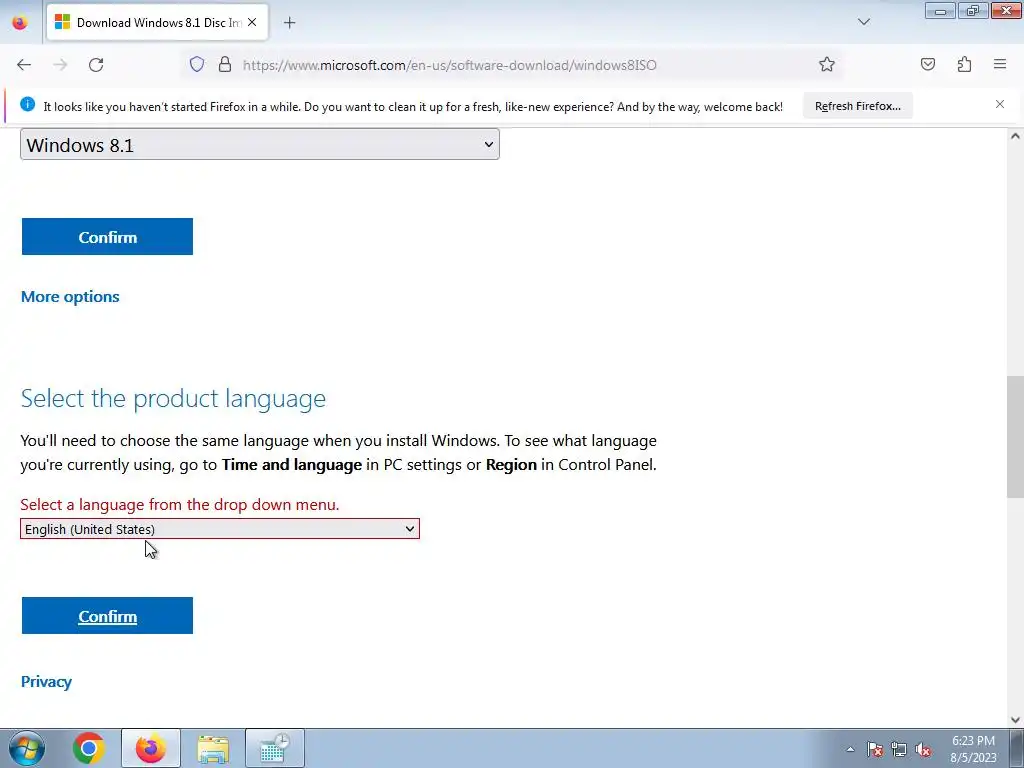This screenshot has width=1024, height=768.
Task: Click Refresh Firefox button
Action: pos(857,106)
